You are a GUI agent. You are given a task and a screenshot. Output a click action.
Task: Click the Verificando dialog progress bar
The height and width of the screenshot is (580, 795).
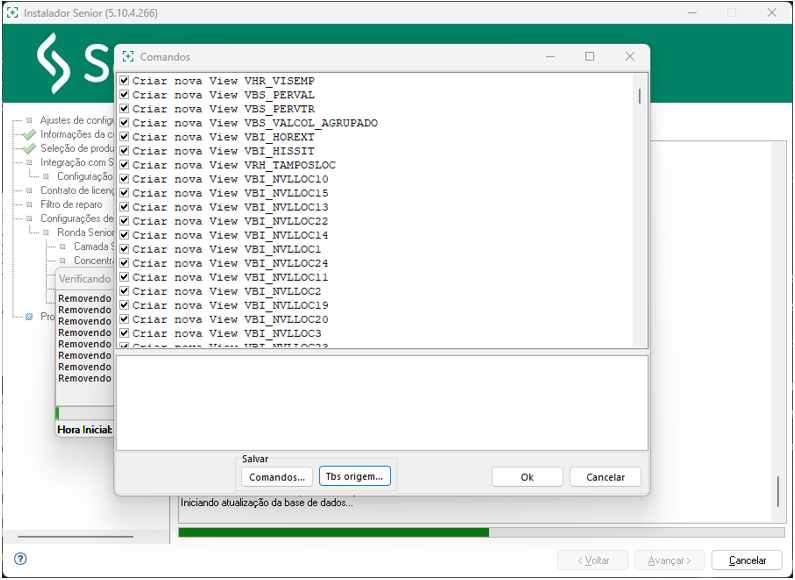coord(84,413)
